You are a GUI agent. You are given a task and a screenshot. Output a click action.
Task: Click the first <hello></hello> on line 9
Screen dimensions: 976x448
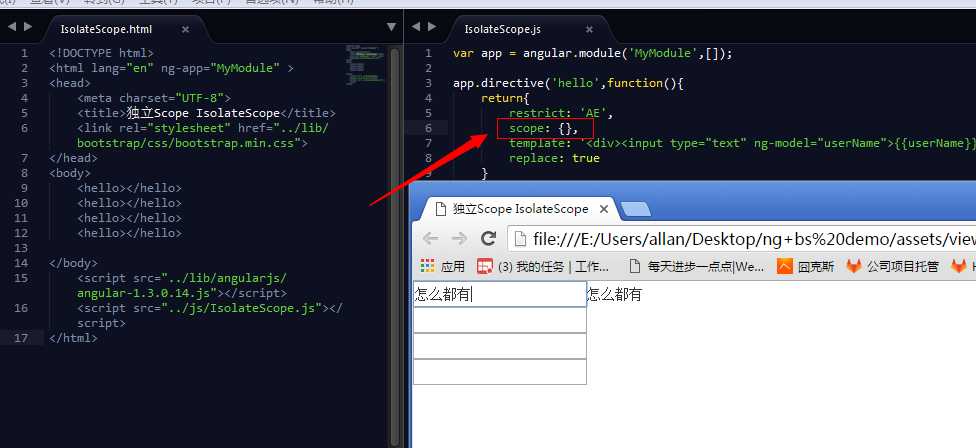click(x=129, y=187)
